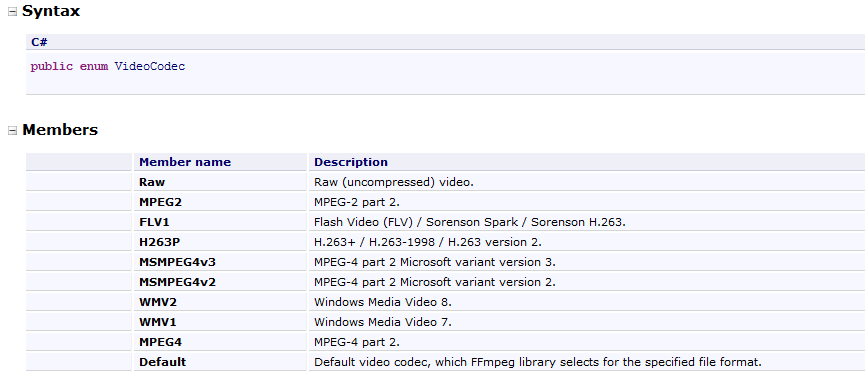This screenshot has width=865, height=375.
Task: Click the public enum keyword text
Action: tap(70, 67)
